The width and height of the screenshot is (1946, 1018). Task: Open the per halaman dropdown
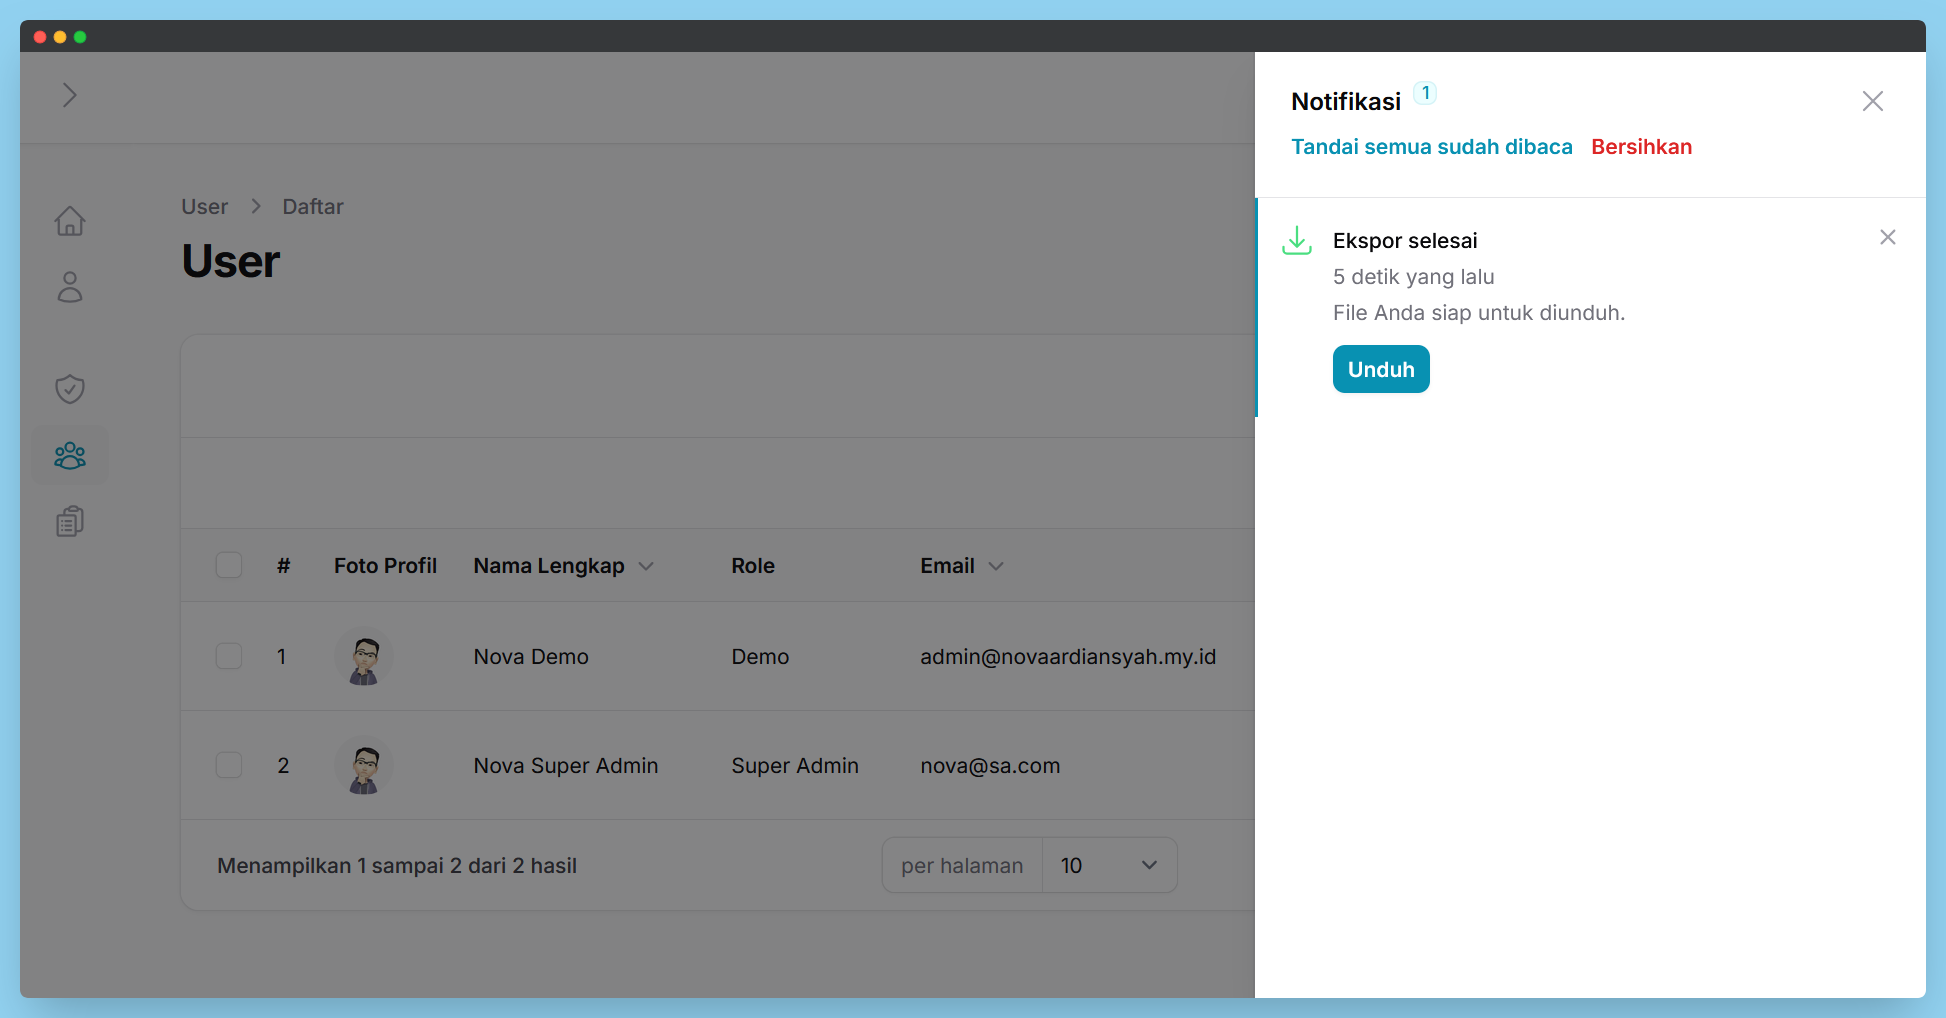[x=1110, y=865]
